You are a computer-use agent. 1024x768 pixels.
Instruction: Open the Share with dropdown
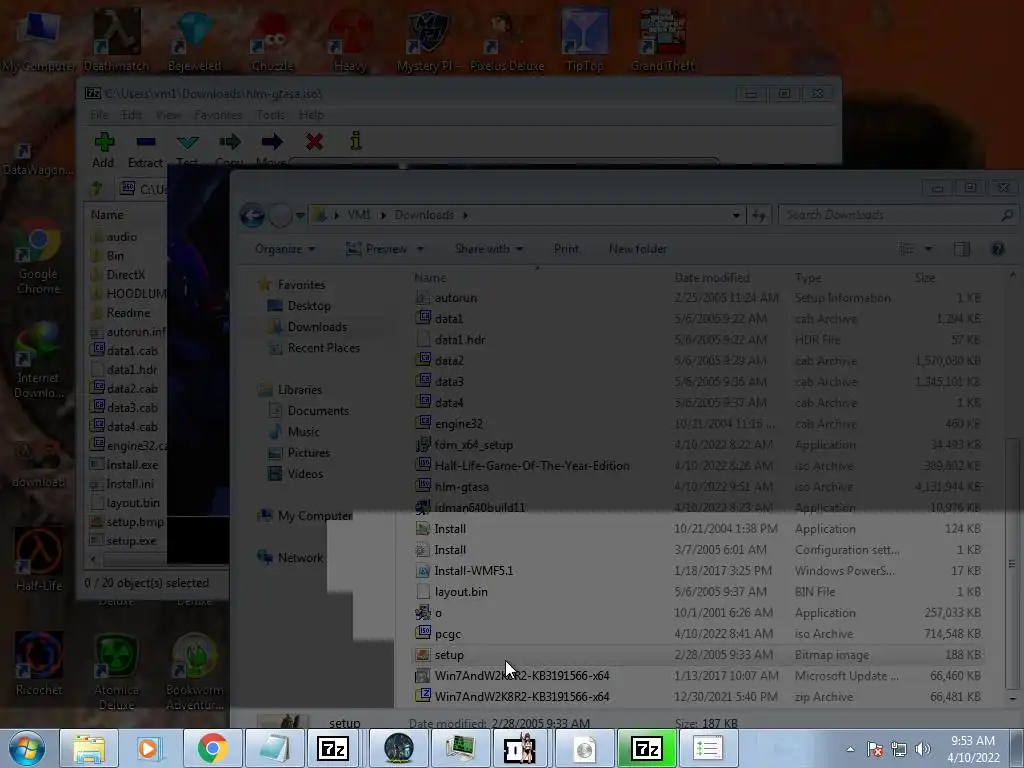488,249
